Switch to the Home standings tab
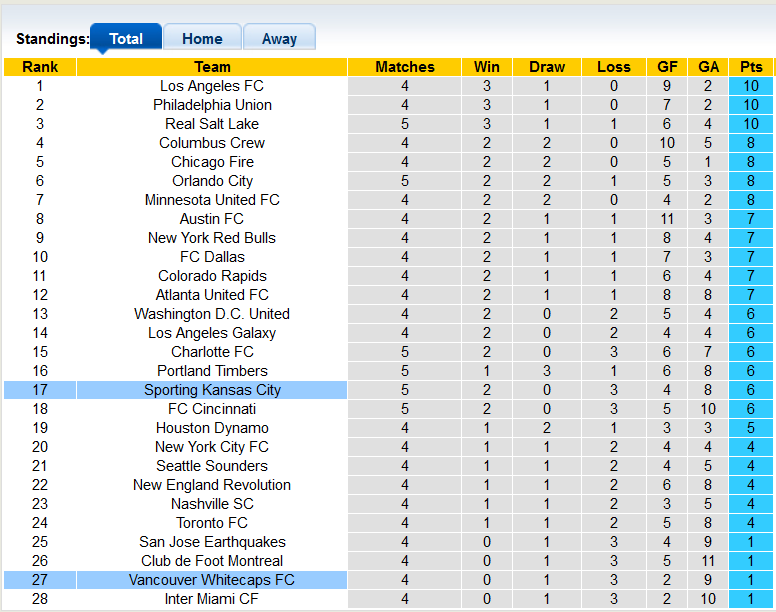 [202, 39]
